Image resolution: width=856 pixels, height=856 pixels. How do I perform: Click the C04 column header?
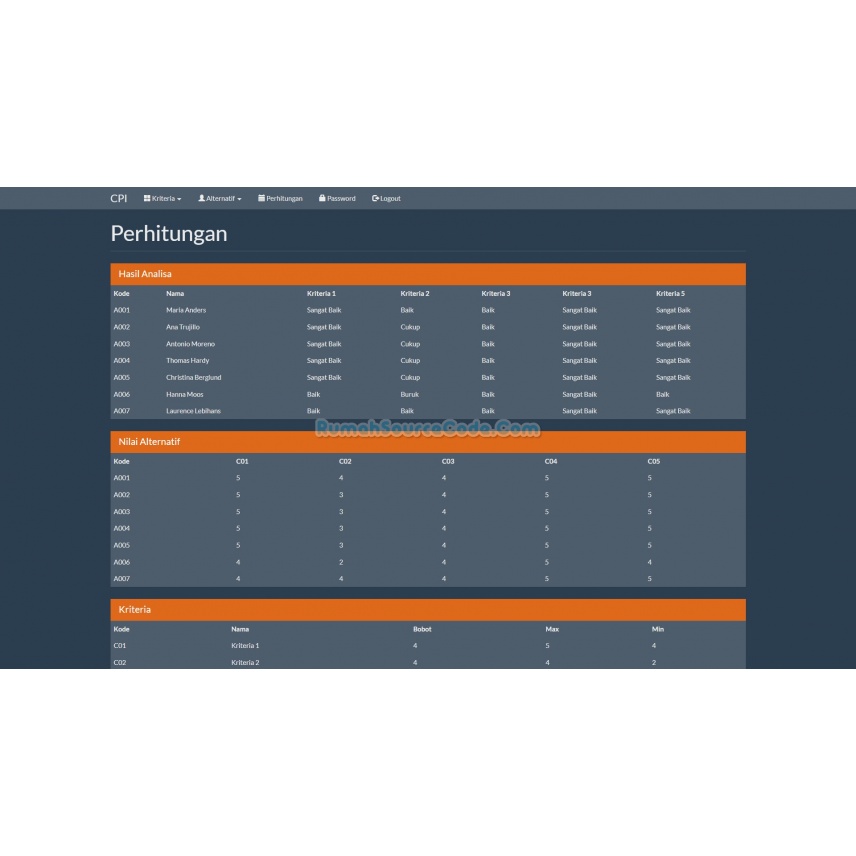click(x=551, y=461)
